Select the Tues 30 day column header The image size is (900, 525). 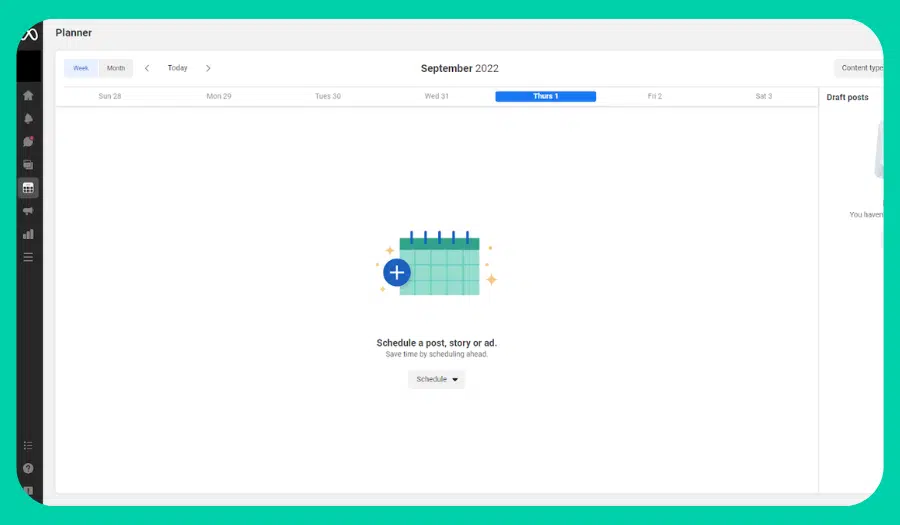328,96
